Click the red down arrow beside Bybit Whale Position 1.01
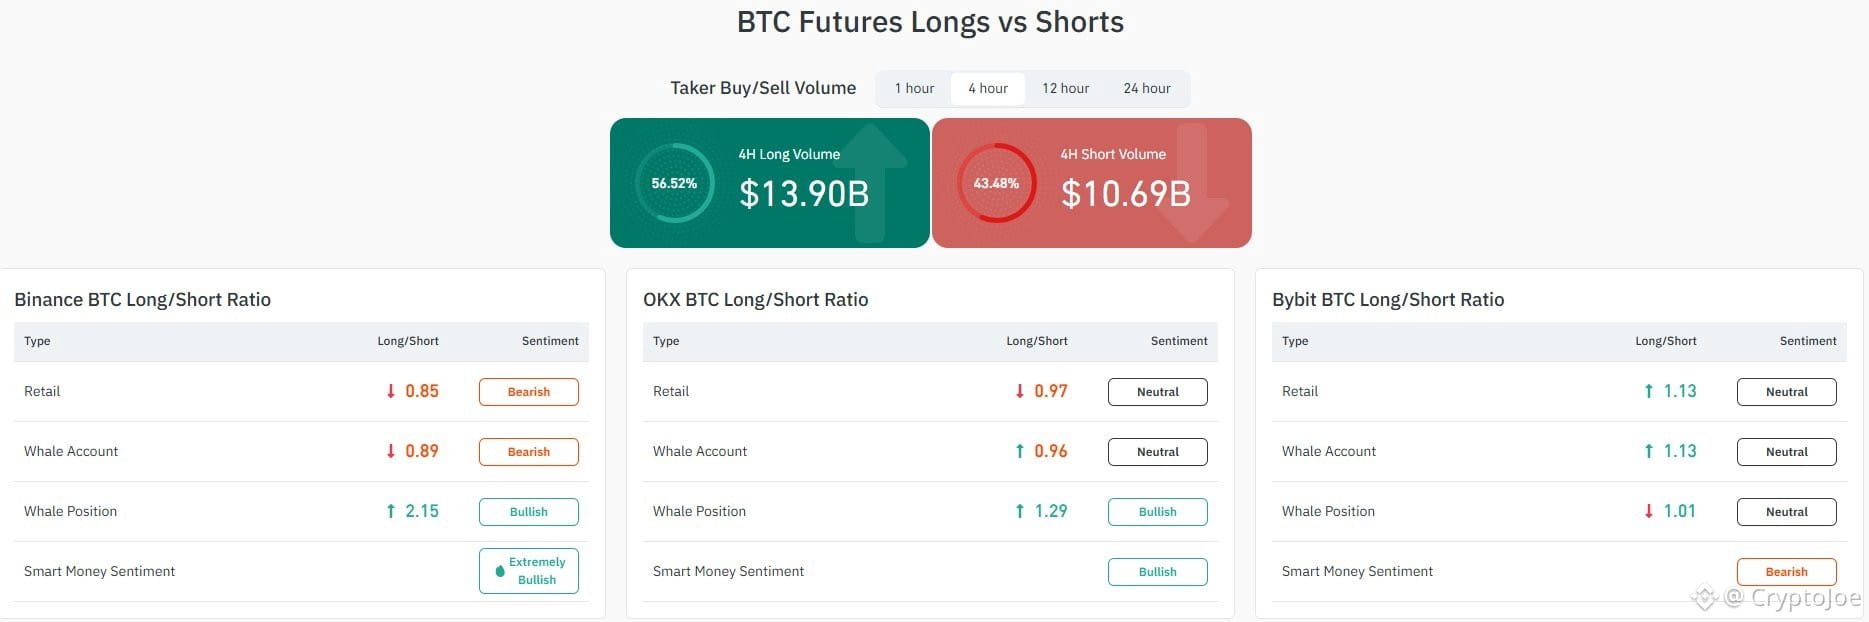Screen dimensions: 1869x622 tap(1649, 512)
